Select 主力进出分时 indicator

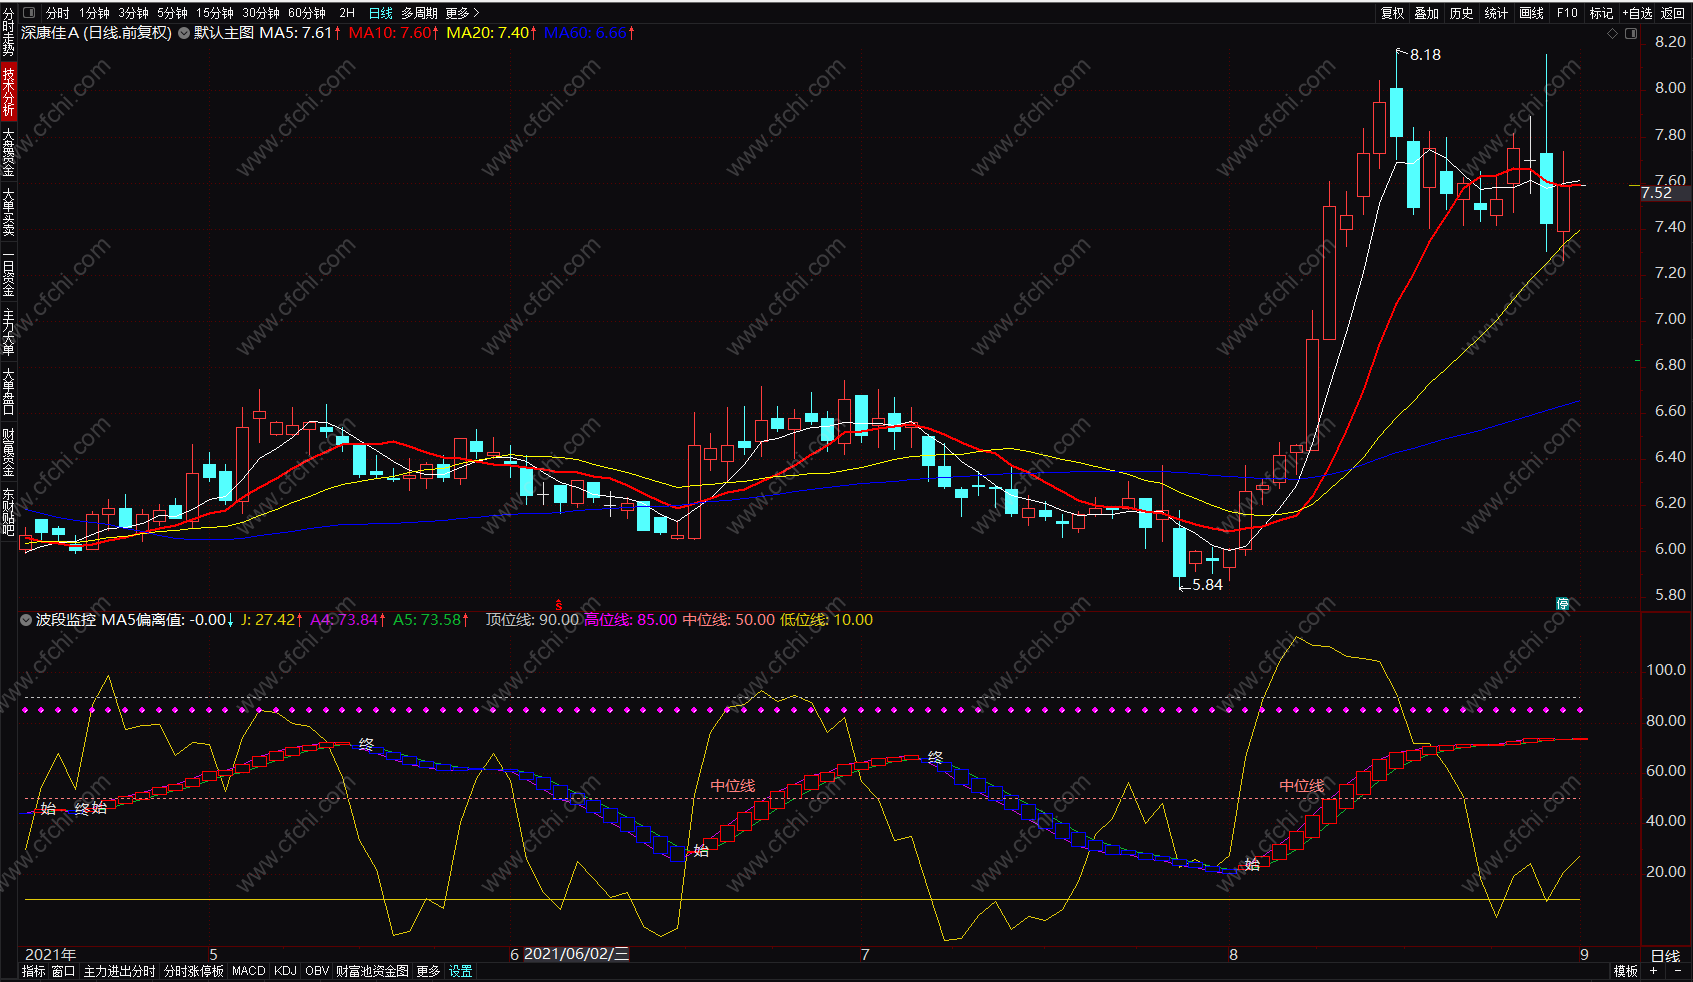coord(119,971)
